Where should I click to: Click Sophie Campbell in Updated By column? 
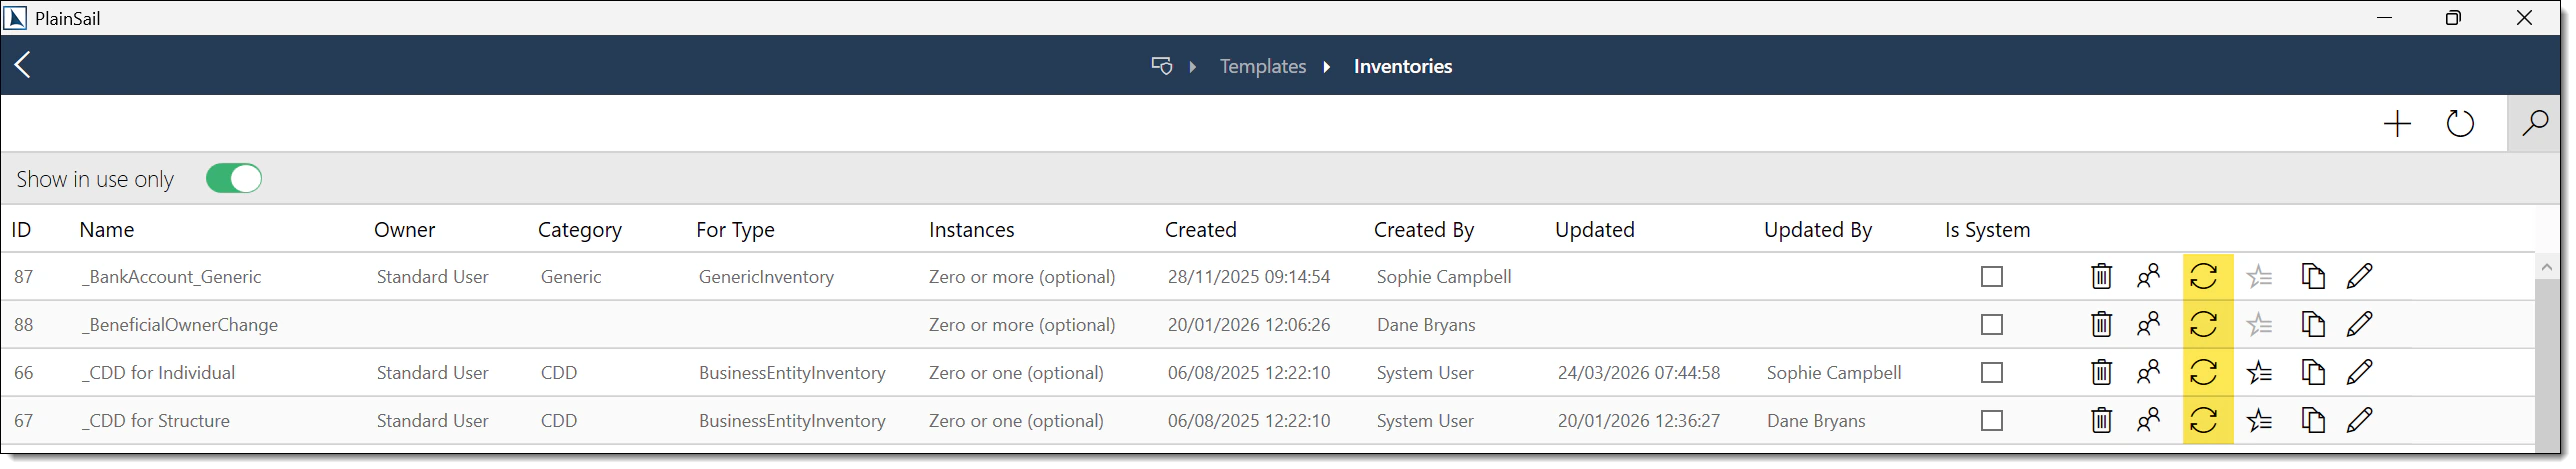coord(1834,373)
